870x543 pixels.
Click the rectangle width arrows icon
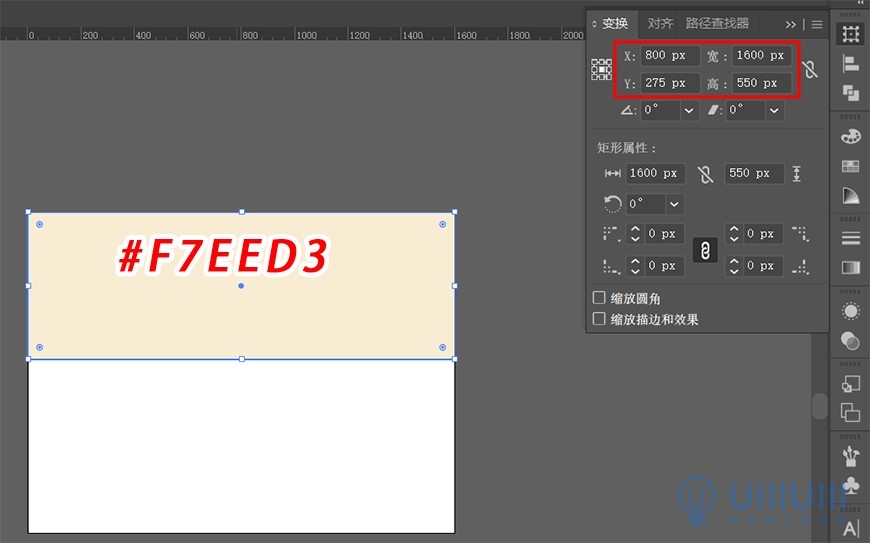click(613, 174)
